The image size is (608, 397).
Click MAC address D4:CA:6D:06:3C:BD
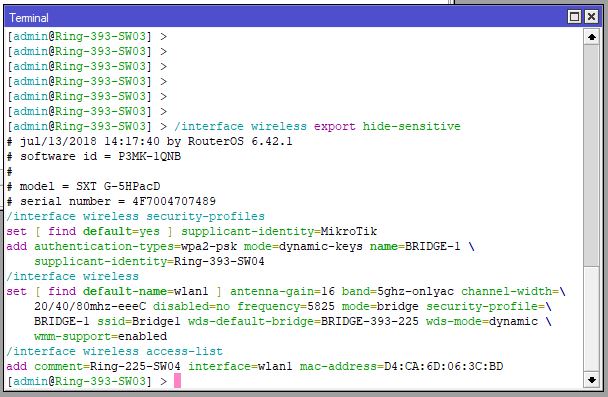tap(443, 366)
